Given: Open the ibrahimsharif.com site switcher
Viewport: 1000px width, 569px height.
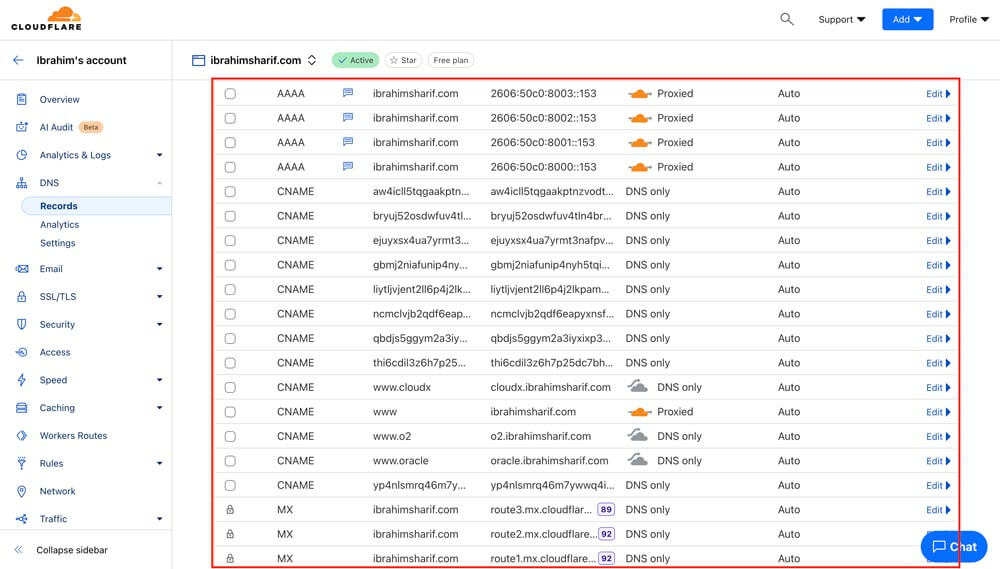Looking at the screenshot, I should [x=312, y=60].
